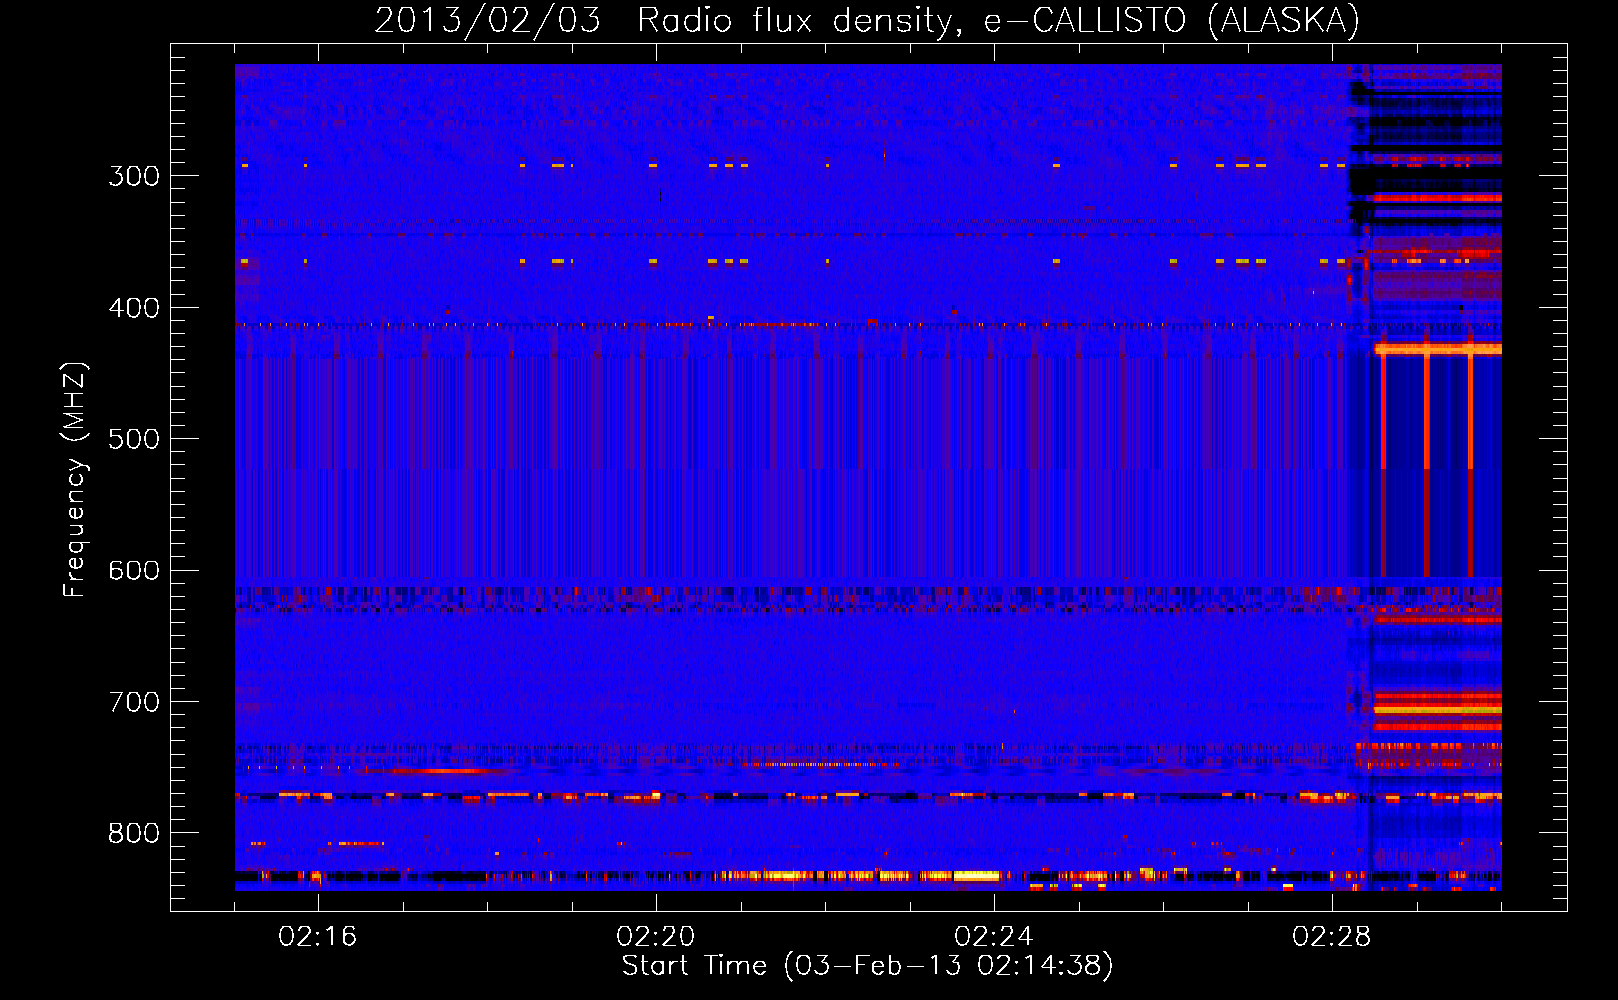Click the 800 frequency tick label
Image resolution: width=1618 pixels, height=1000 pixels.
pos(133,834)
